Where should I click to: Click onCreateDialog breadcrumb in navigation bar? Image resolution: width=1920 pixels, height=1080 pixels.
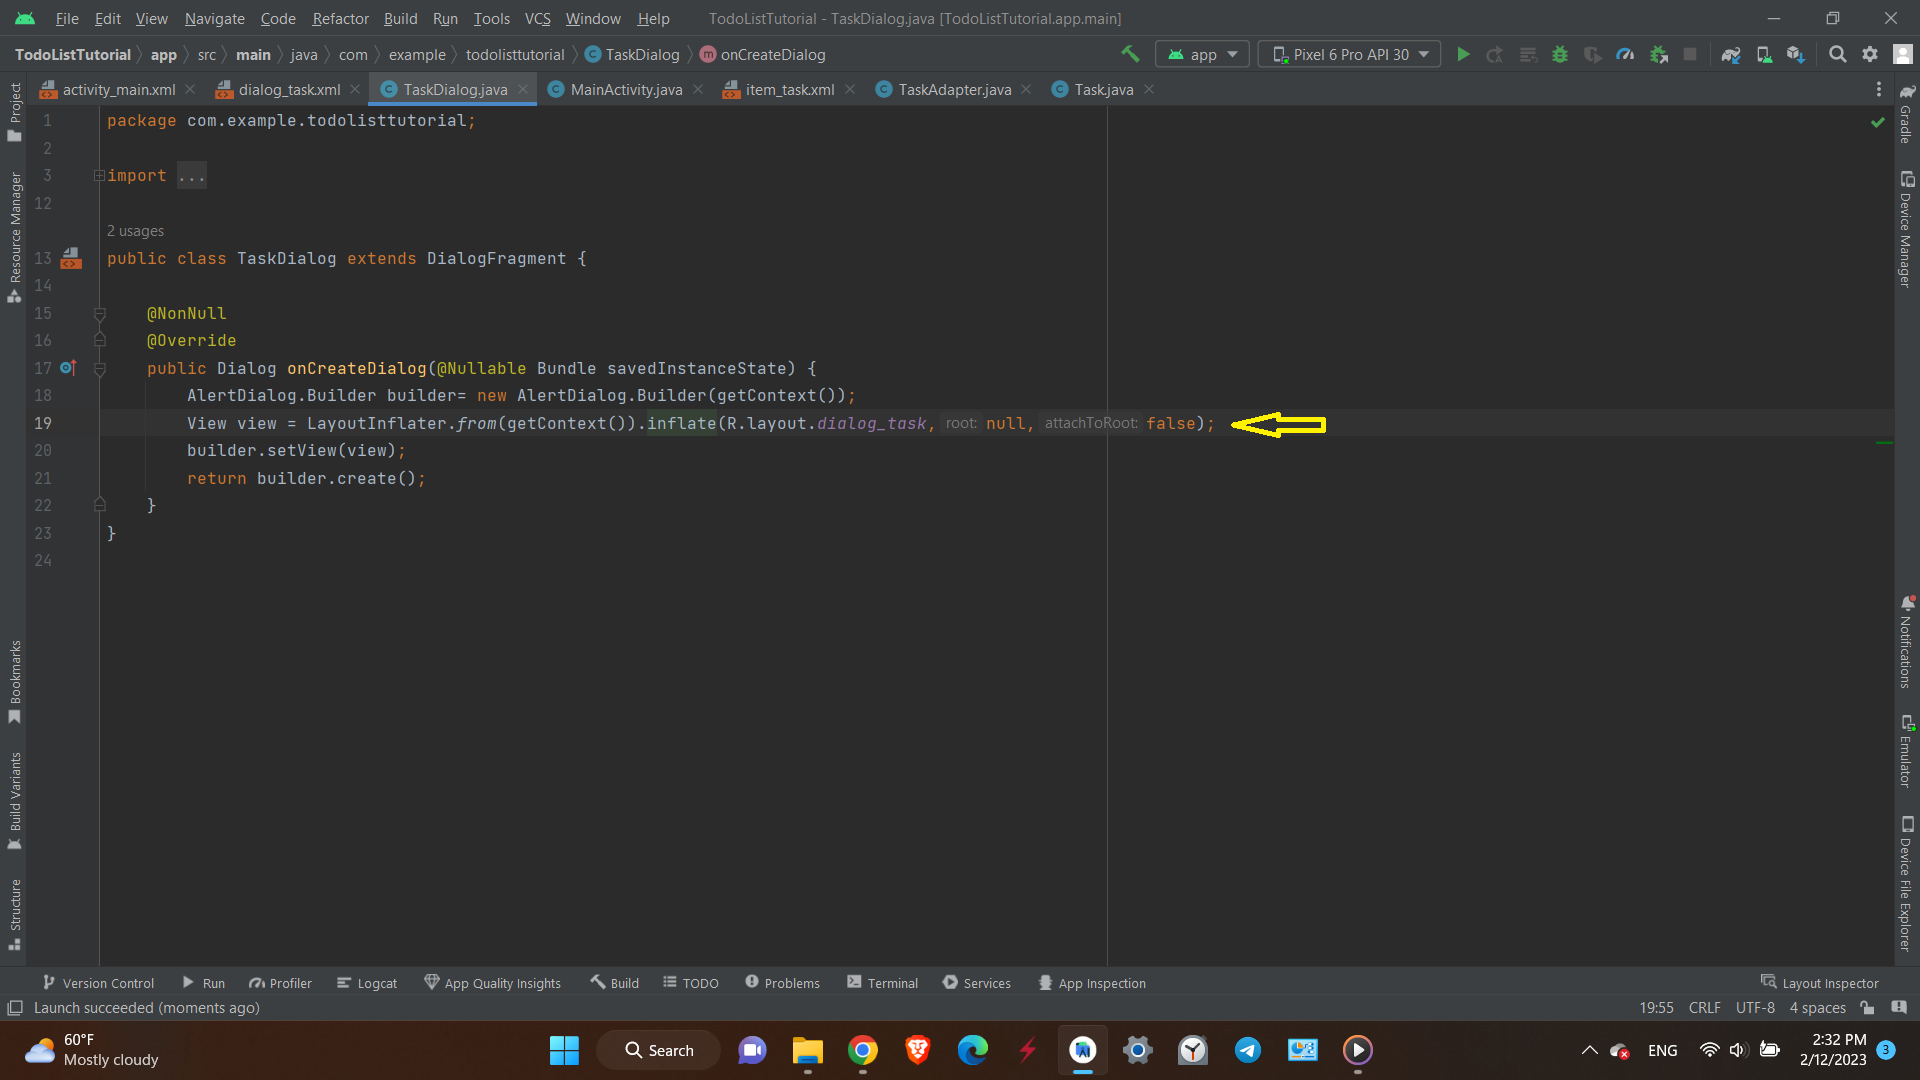pyautogui.click(x=763, y=54)
